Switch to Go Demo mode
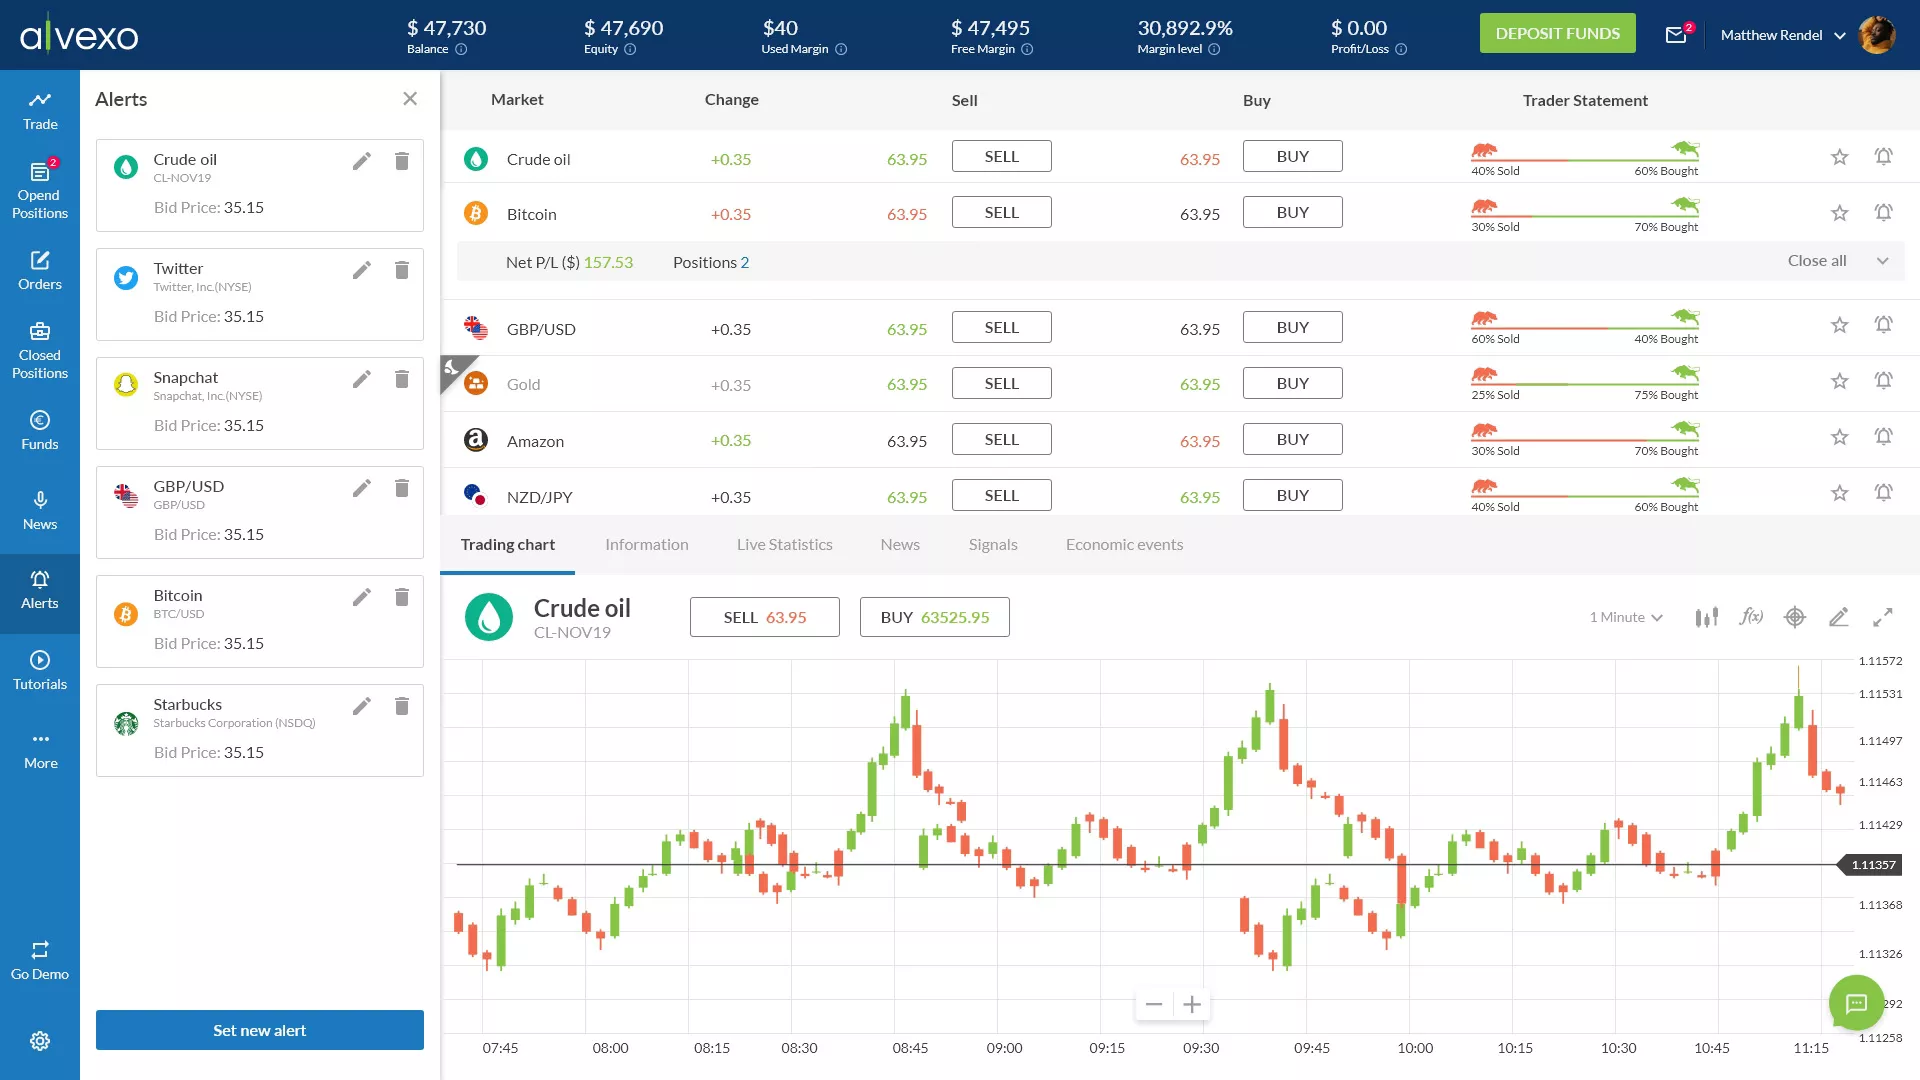Viewport: 1920px width, 1080px height. tap(40, 961)
